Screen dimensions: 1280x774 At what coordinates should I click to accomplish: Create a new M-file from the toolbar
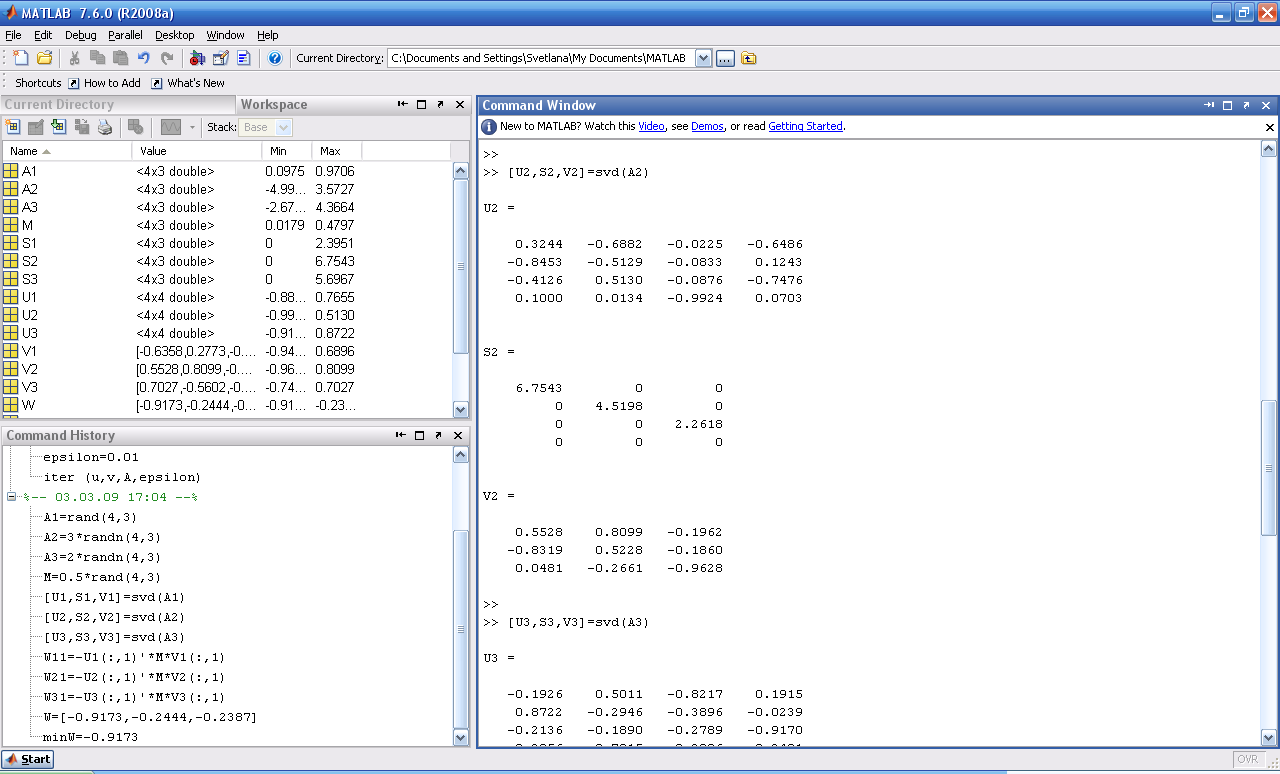click(21, 58)
